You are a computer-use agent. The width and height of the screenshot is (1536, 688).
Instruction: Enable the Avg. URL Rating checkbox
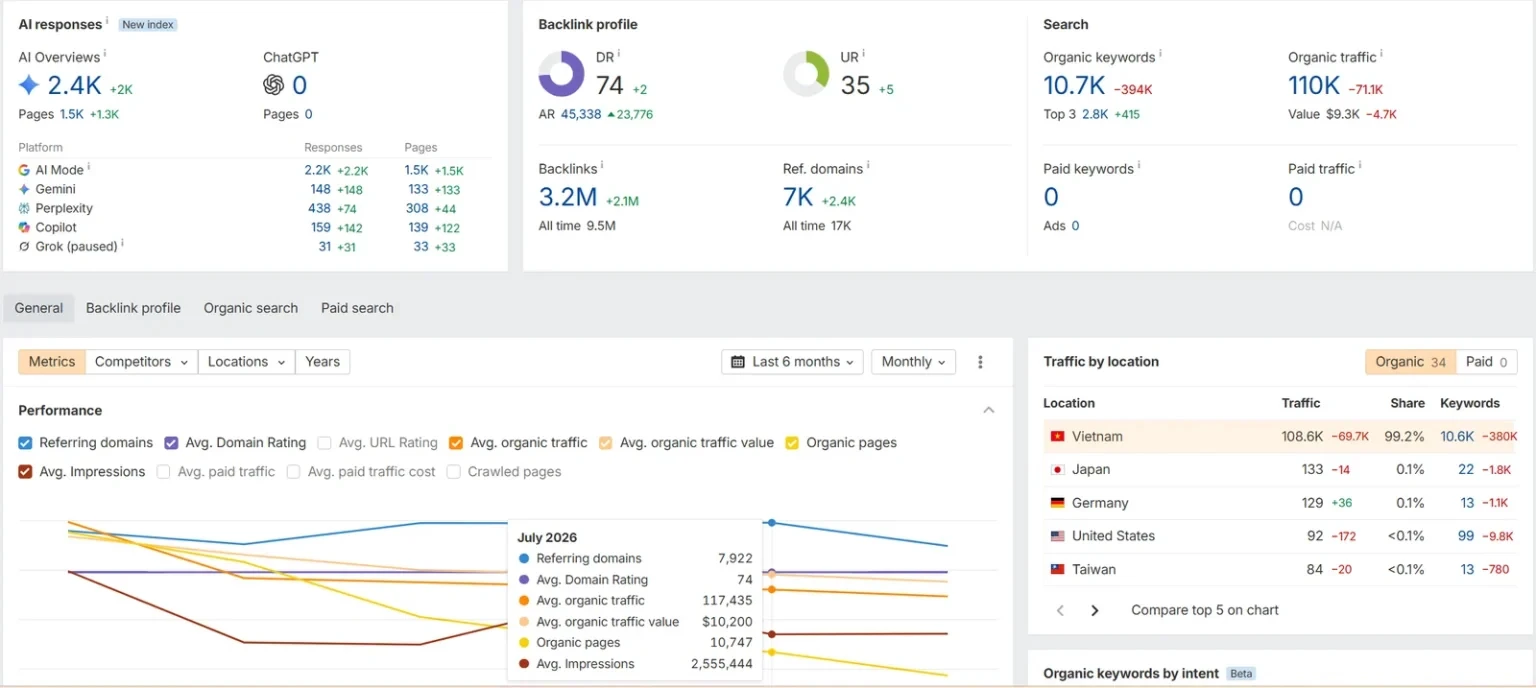pos(325,443)
